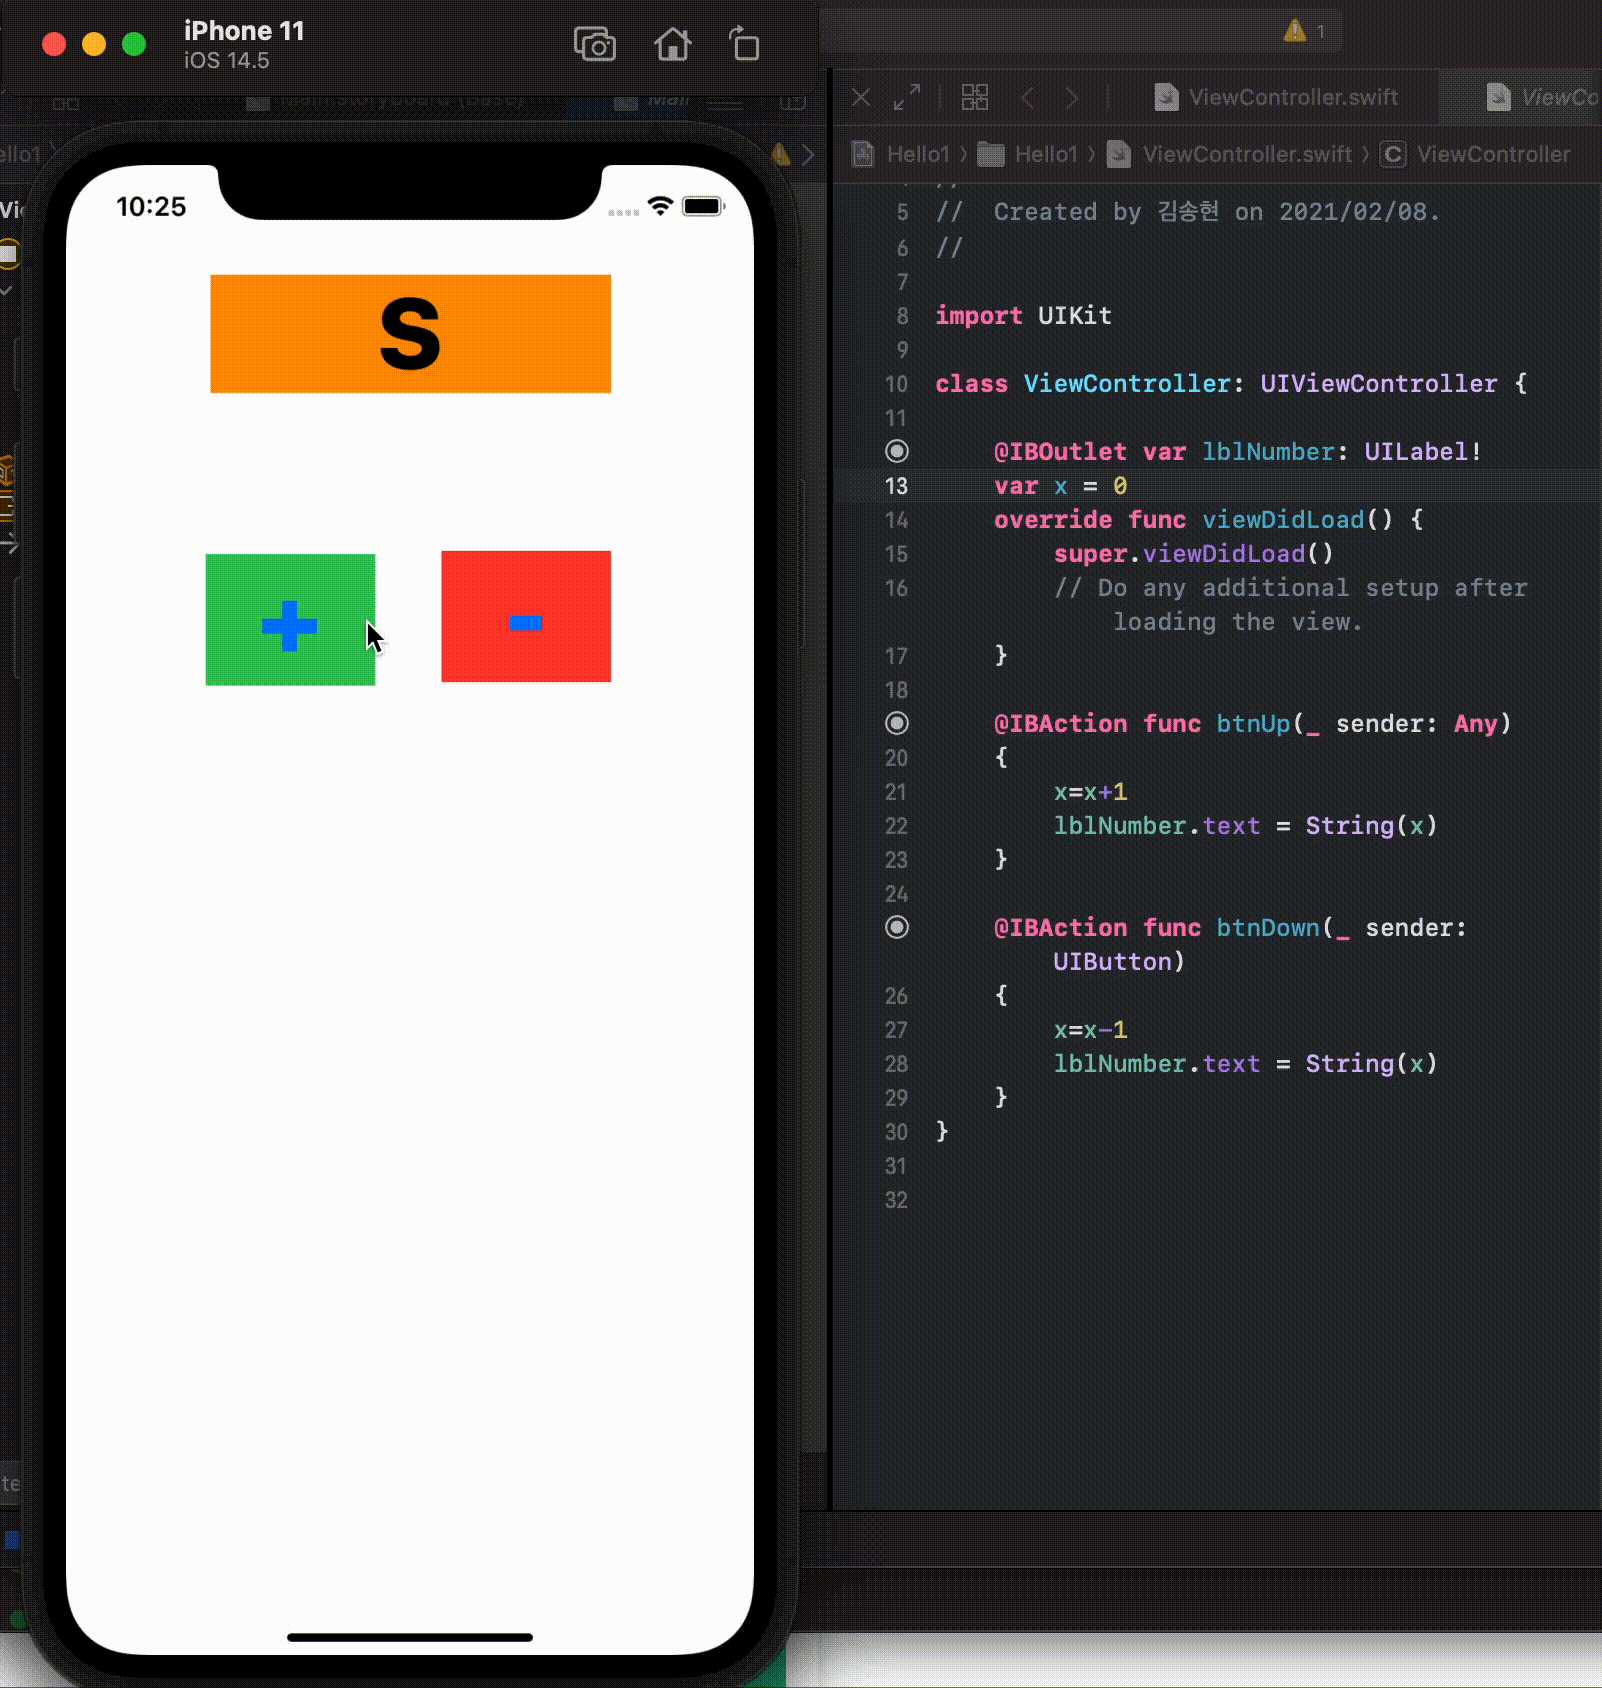Switch to the ViewController.swift tab
Viewport: 1602px width, 1688px height.
[1277, 97]
